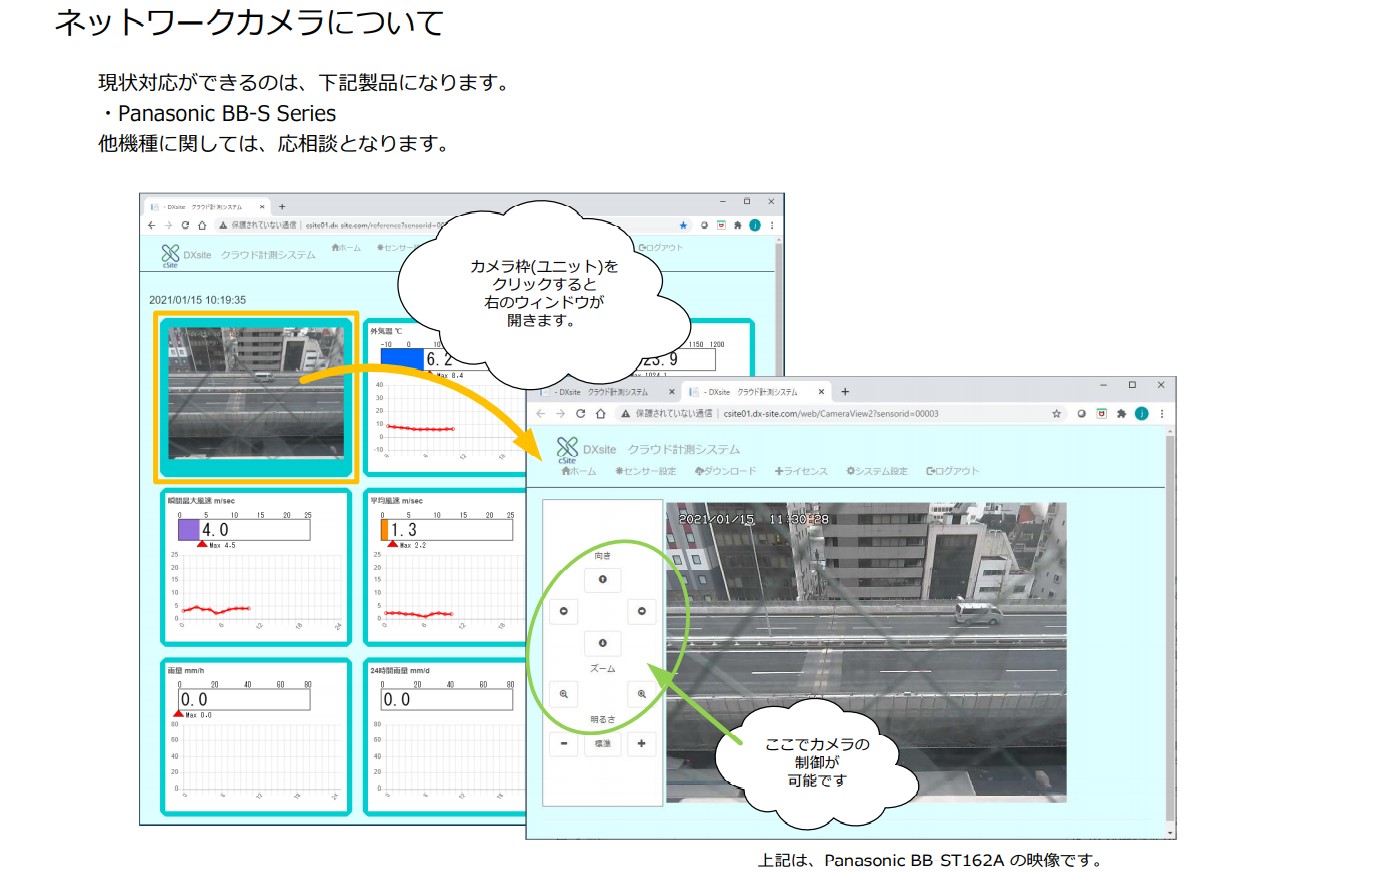This screenshot has width=1374, height=872.
Task: Click the 1.3 average wind value
Action: pos(404,530)
